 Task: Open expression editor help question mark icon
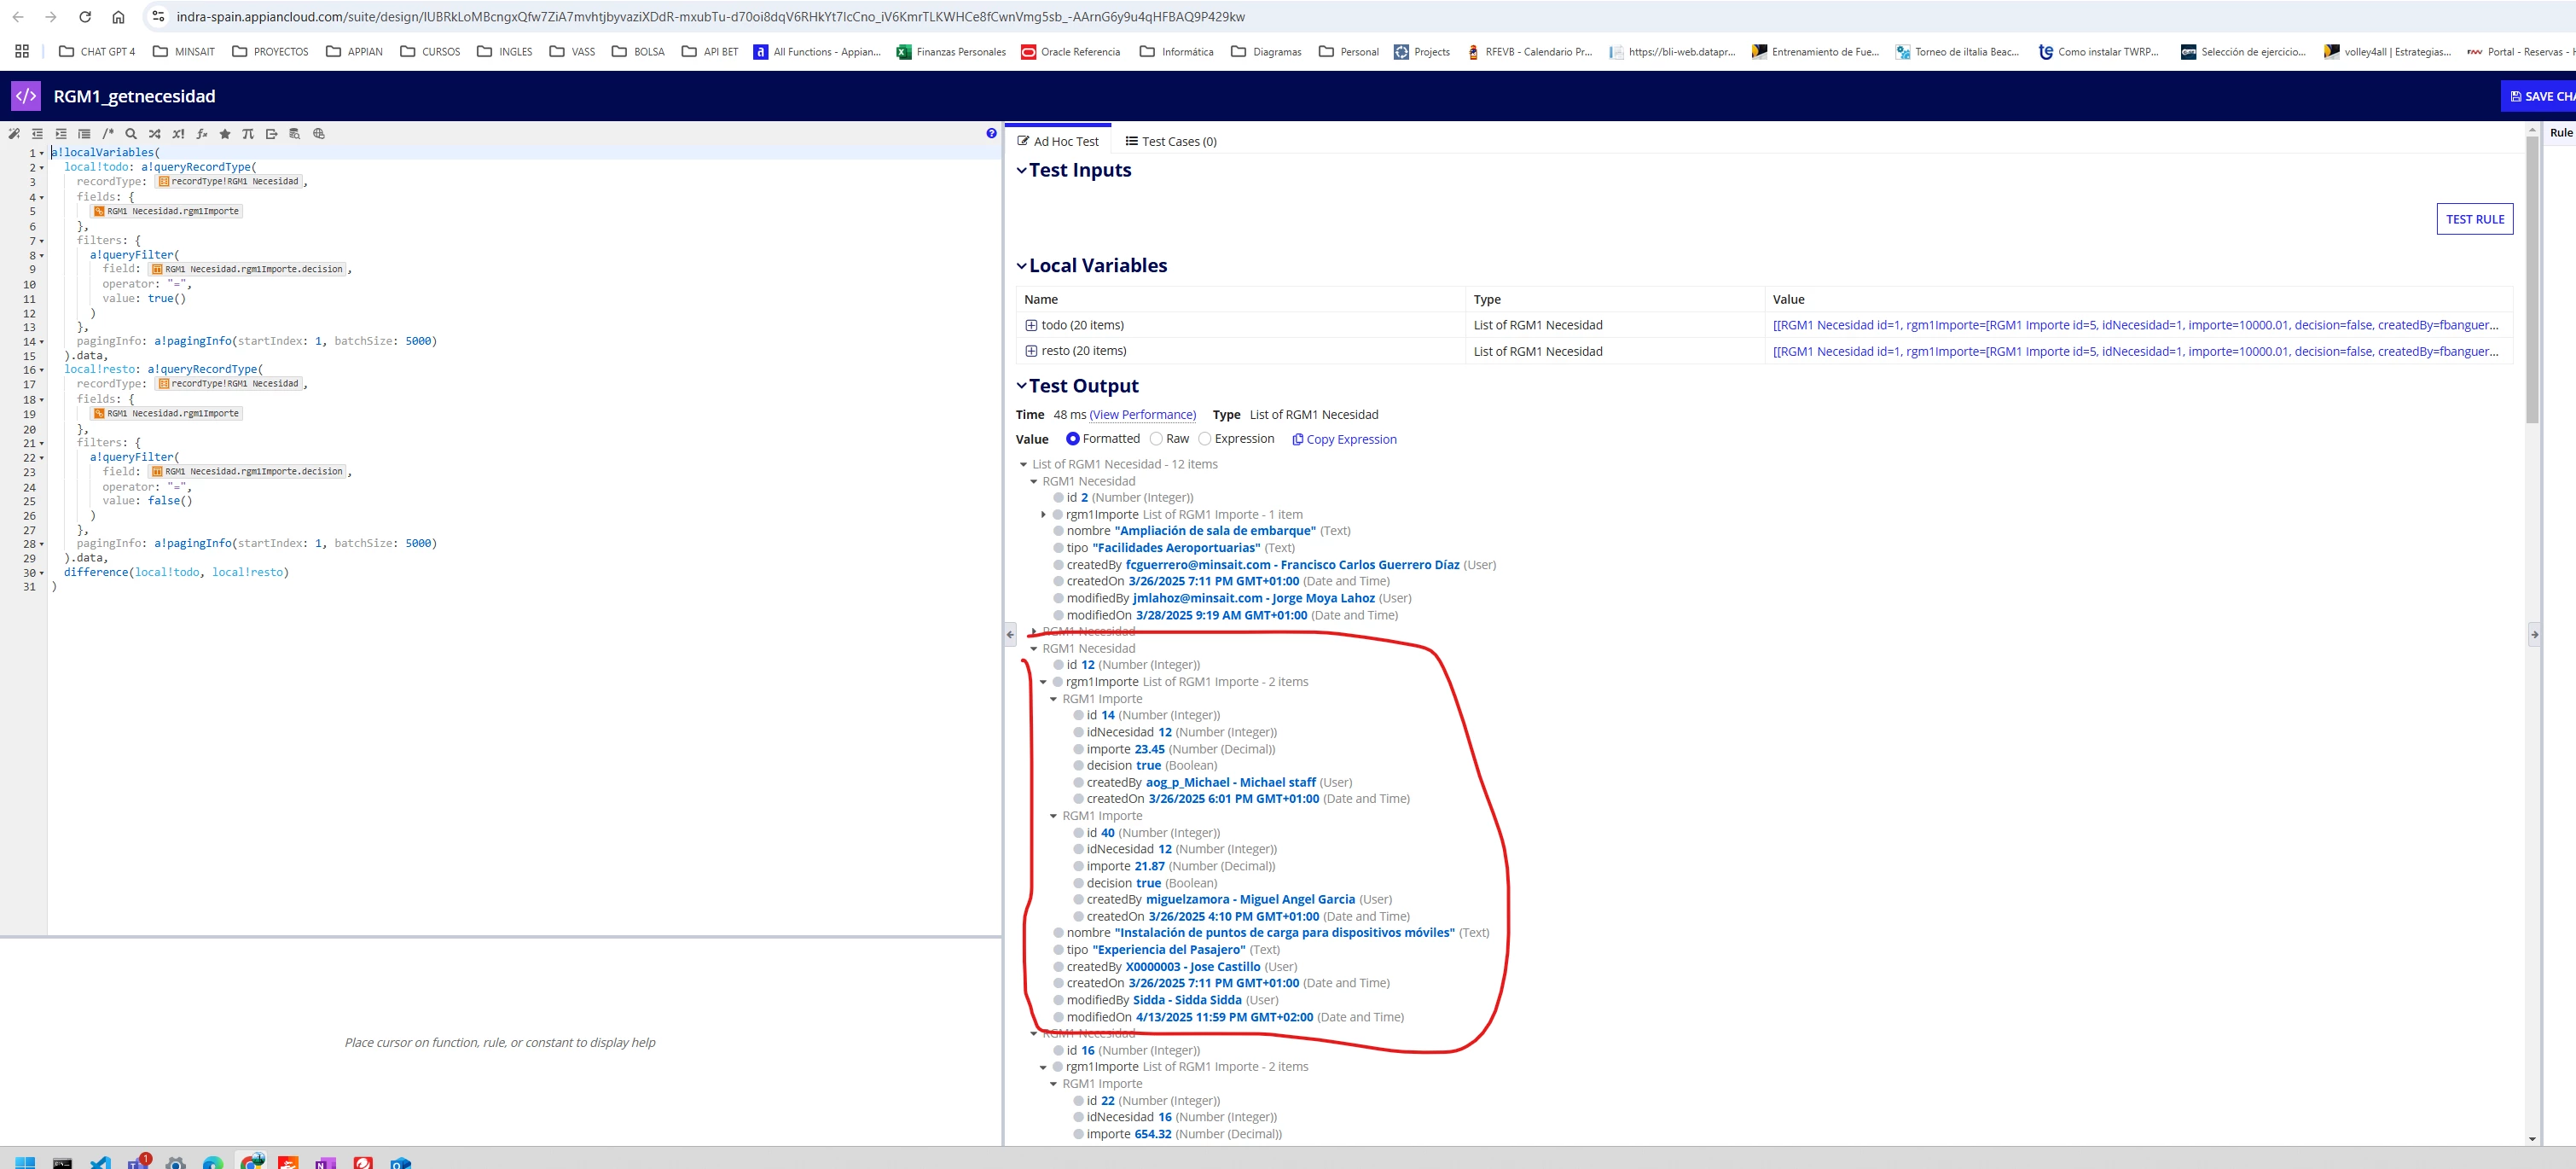pyautogui.click(x=991, y=133)
